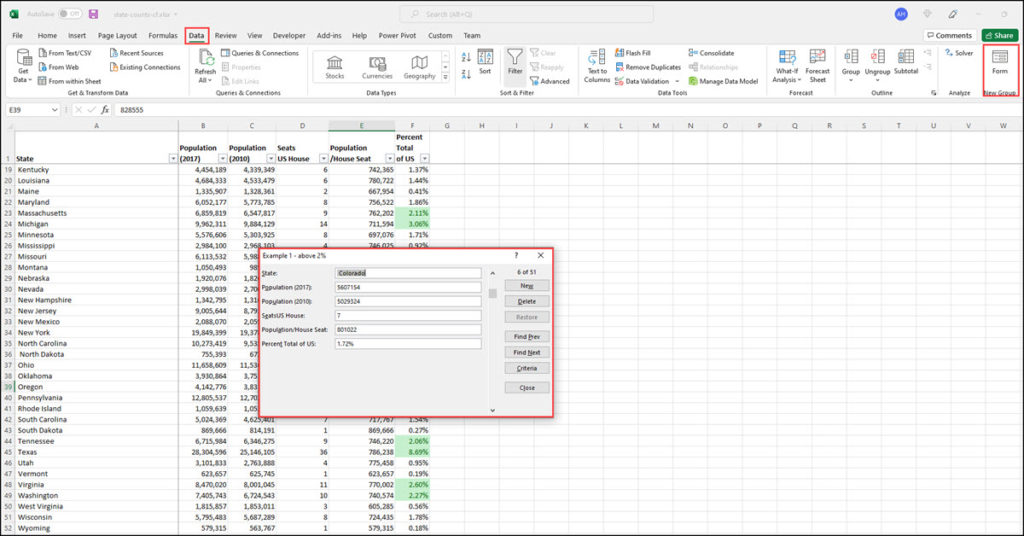The height and width of the screenshot is (536, 1024).
Task: Select the Filter funnel icon
Action: [514, 62]
